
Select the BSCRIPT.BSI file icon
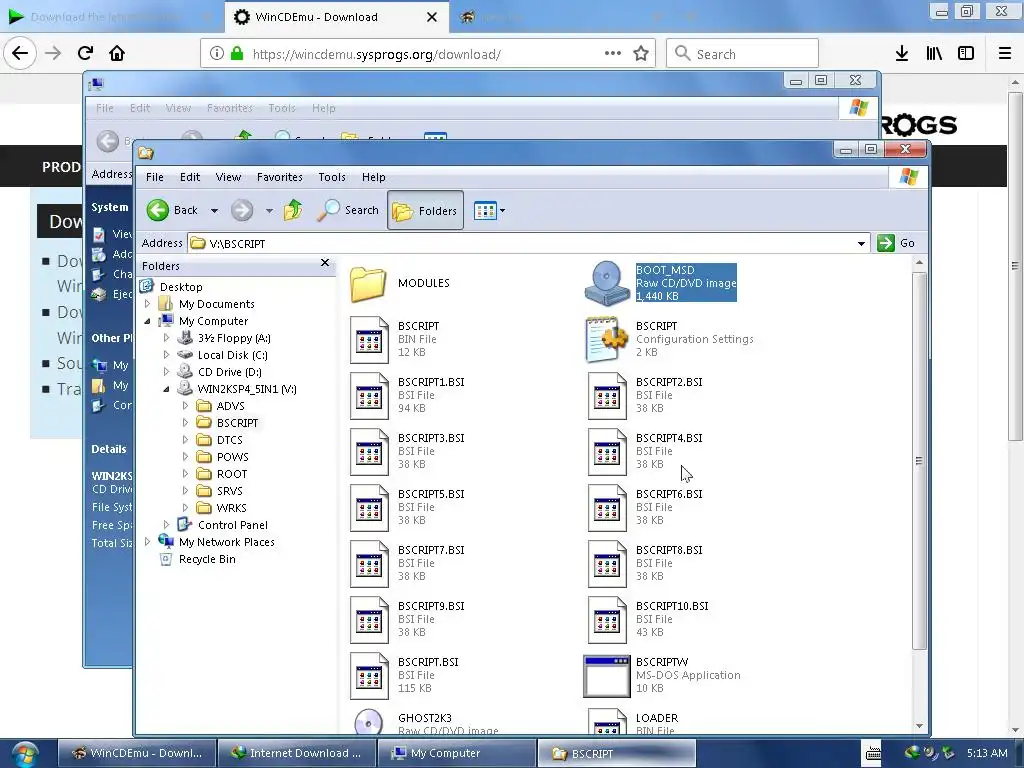coord(369,677)
